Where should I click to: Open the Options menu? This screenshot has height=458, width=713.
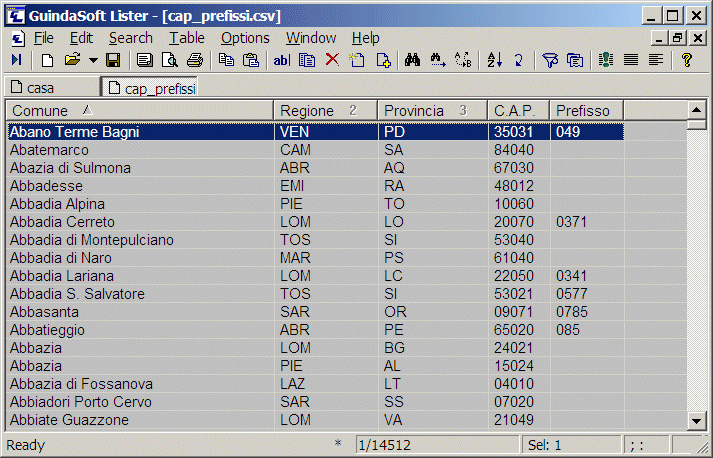pos(245,38)
